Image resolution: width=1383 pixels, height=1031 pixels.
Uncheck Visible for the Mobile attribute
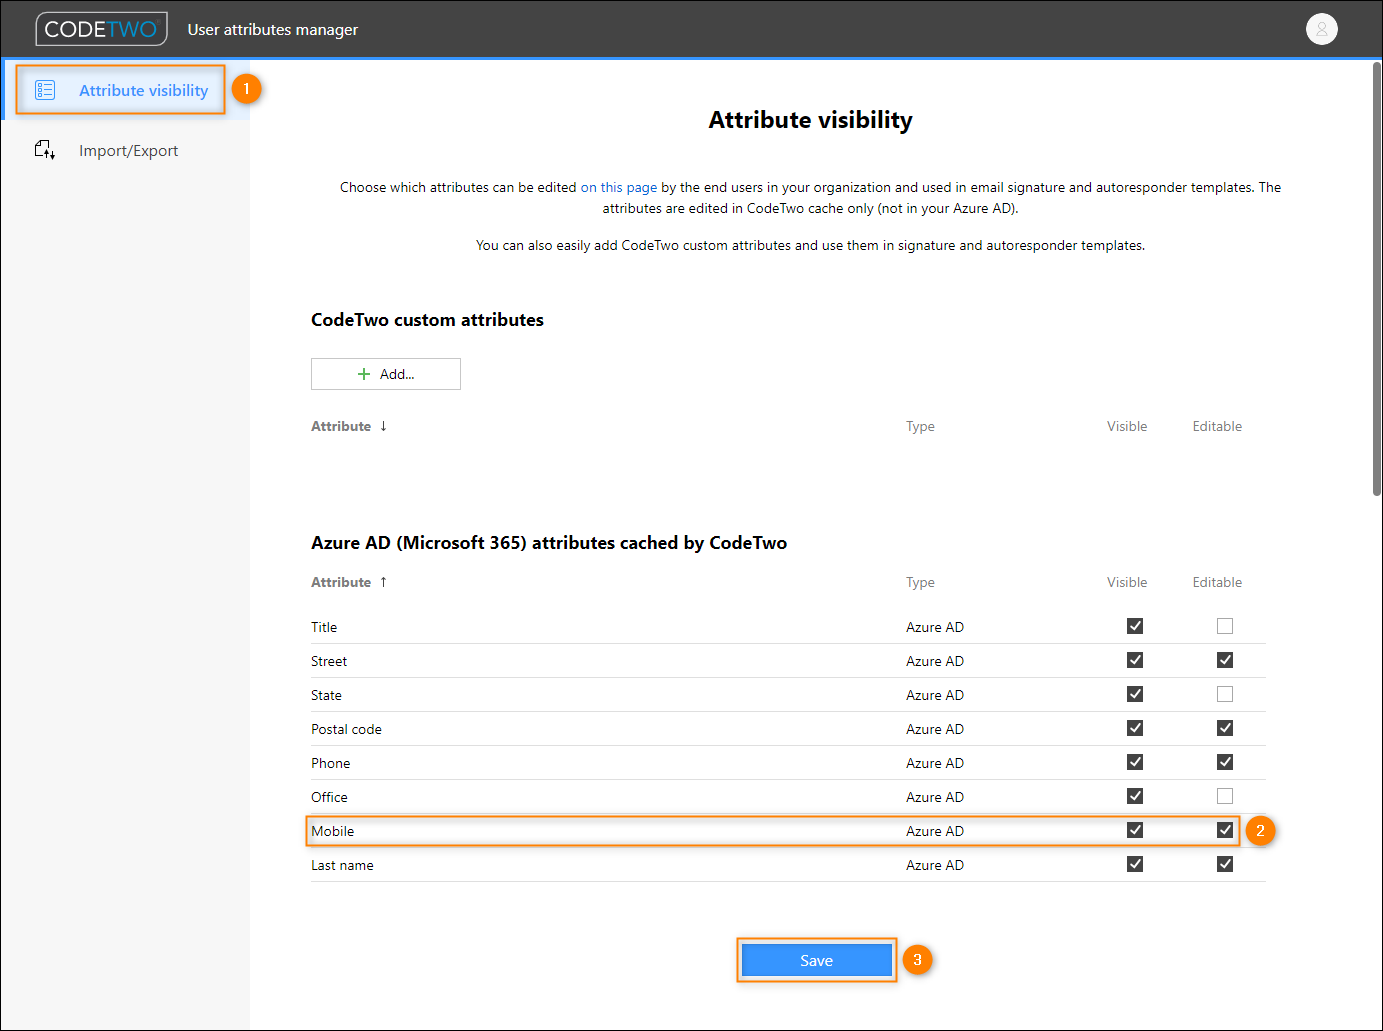point(1135,830)
